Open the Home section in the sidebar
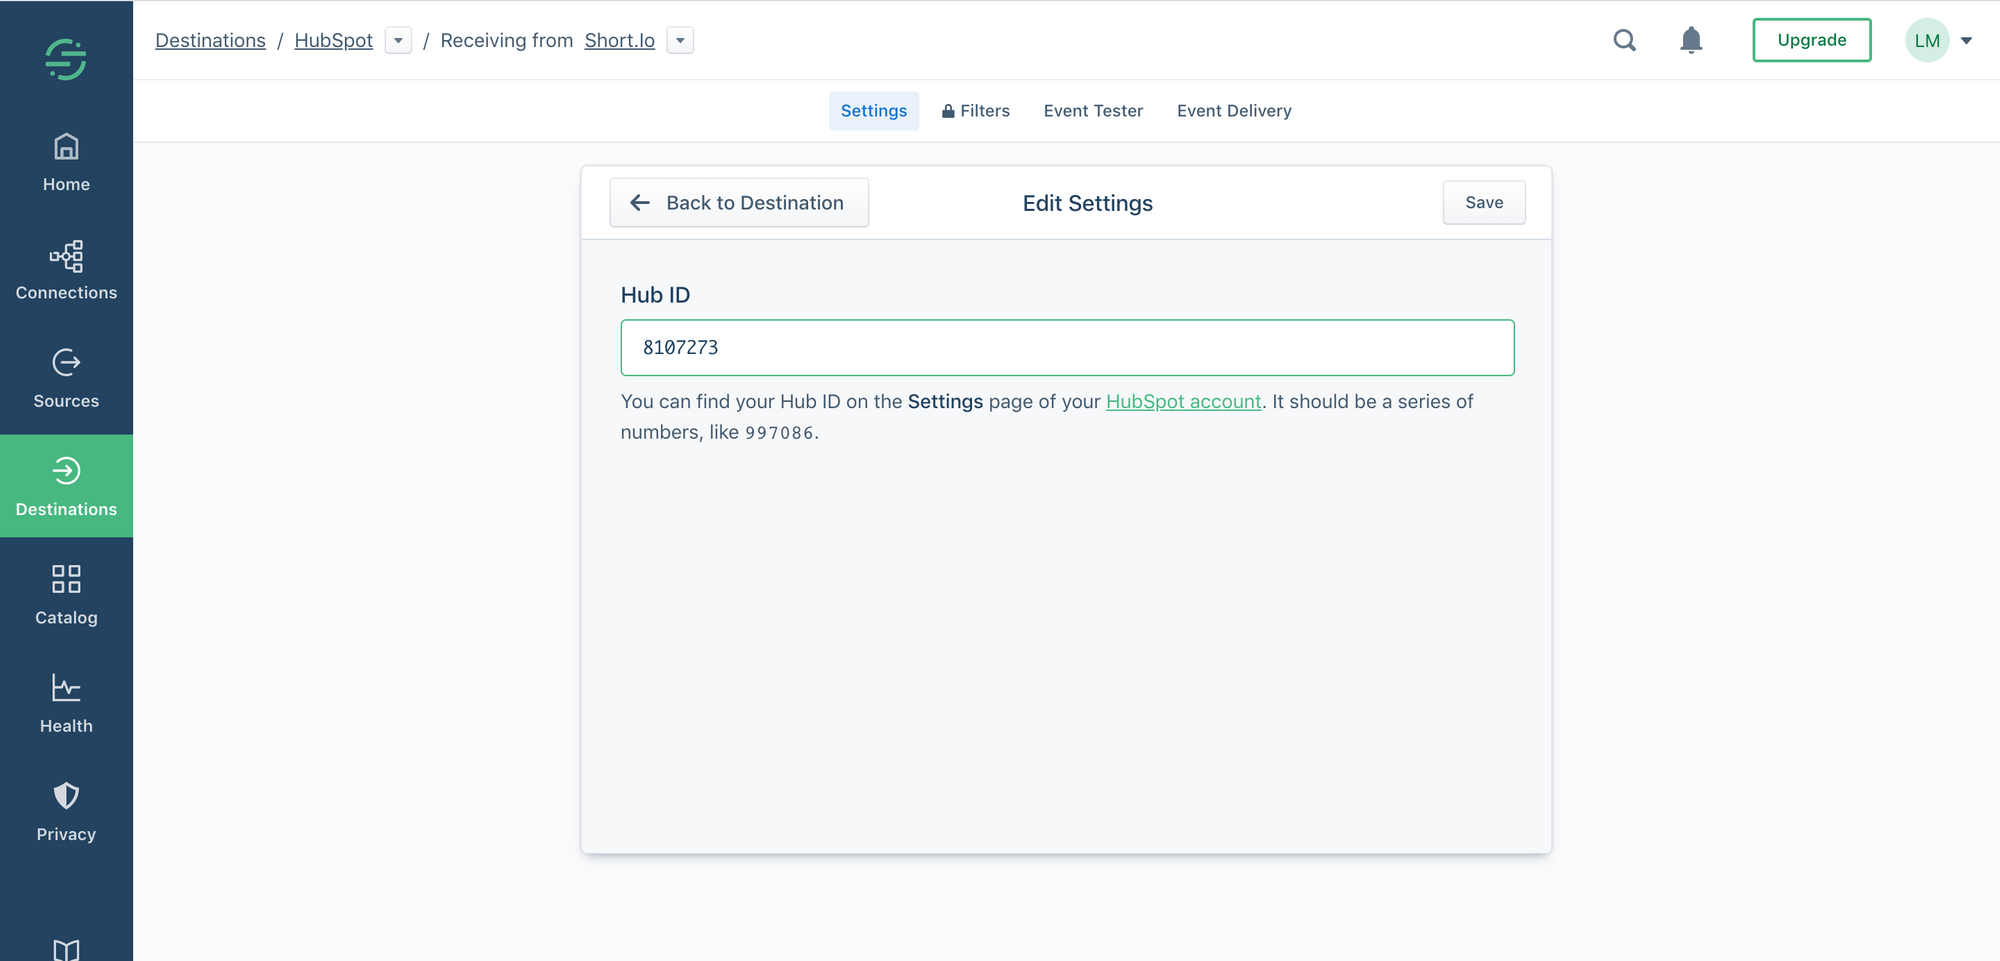The width and height of the screenshot is (2000, 961). tap(66, 163)
